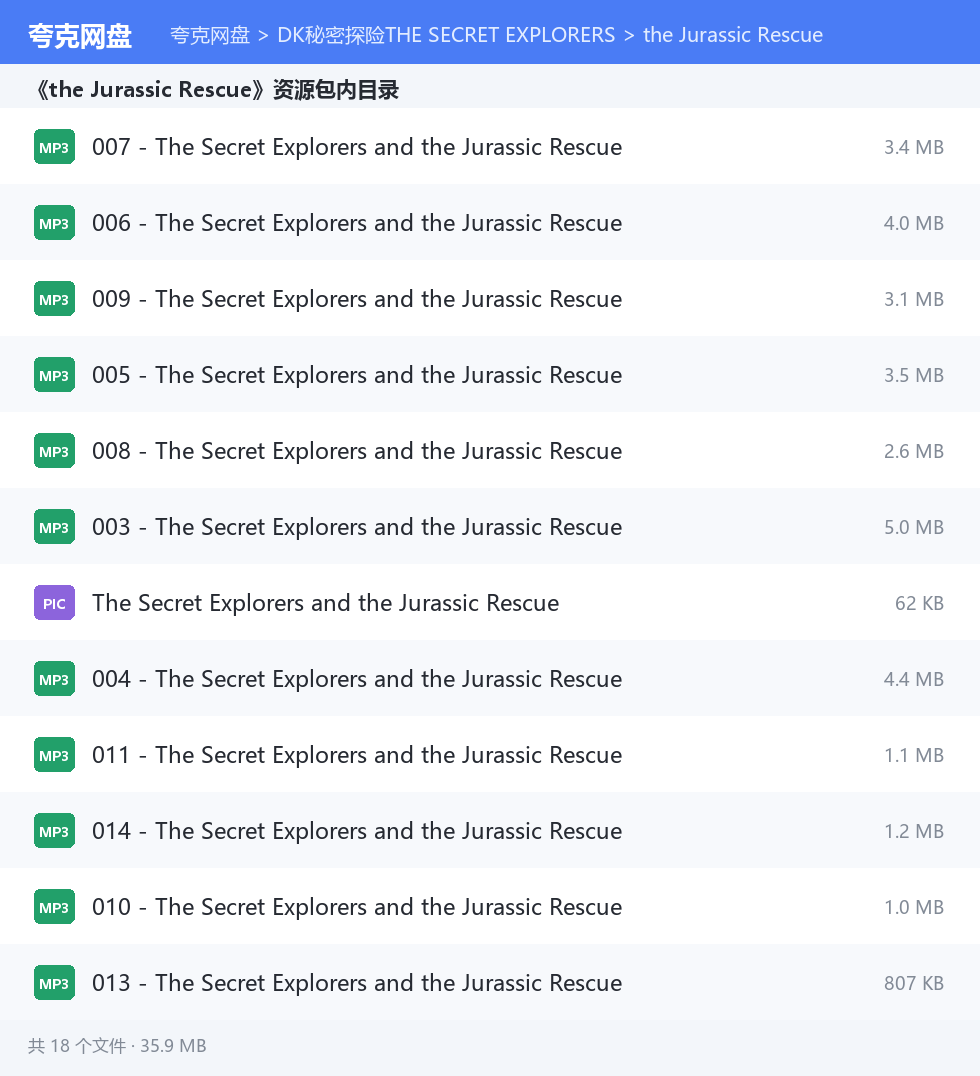Image resolution: width=980 pixels, height=1076 pixels.
Task: Open the 夸克网盘 logo at top left
Action: (x=80, y=36)
